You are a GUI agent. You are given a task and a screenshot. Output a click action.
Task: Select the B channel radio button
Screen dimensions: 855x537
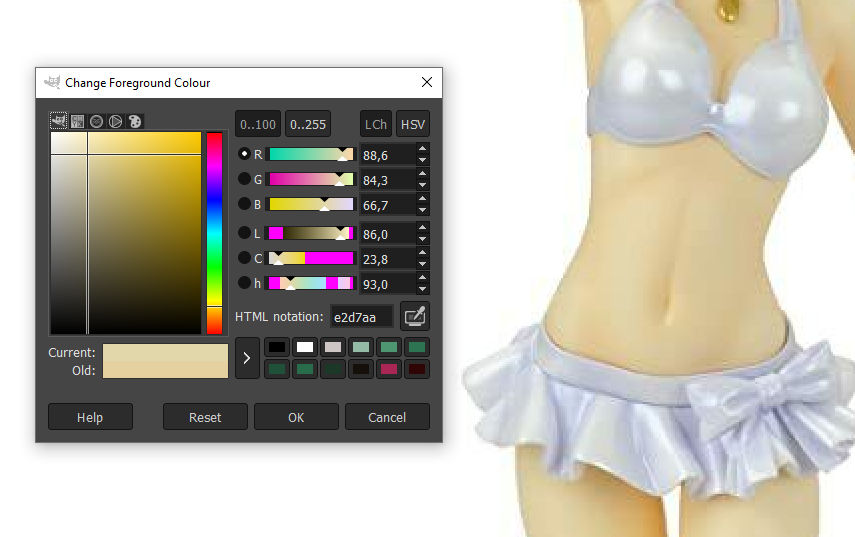(x=245, y=204)
